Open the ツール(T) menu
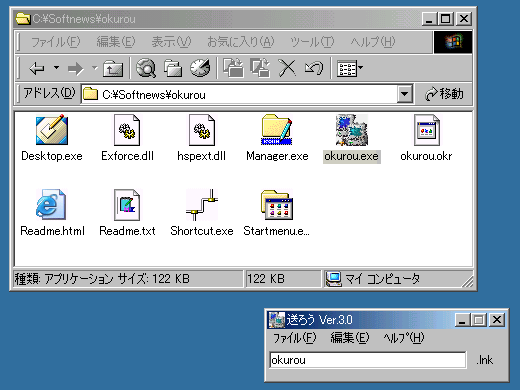 click(312, 42)
